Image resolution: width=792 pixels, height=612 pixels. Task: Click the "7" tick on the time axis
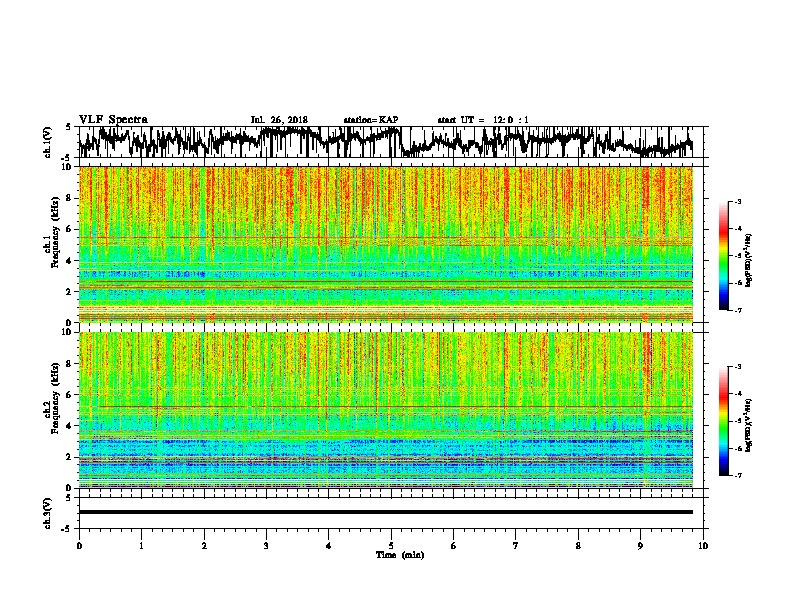click(515, 546)
